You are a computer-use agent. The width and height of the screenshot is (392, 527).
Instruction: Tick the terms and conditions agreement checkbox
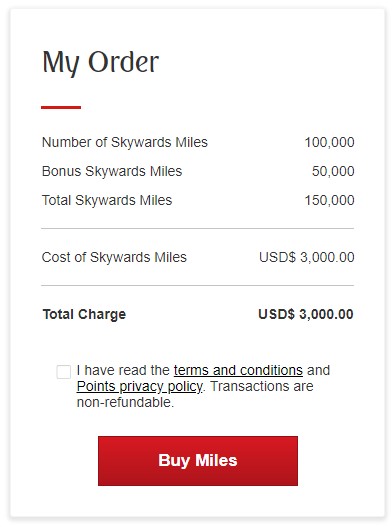(64, 372)
